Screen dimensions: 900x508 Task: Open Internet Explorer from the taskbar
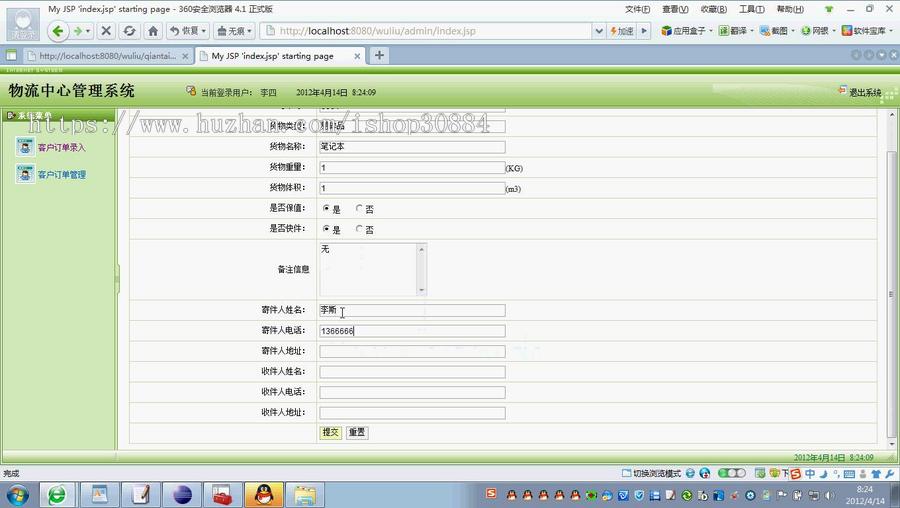(56, 495)
